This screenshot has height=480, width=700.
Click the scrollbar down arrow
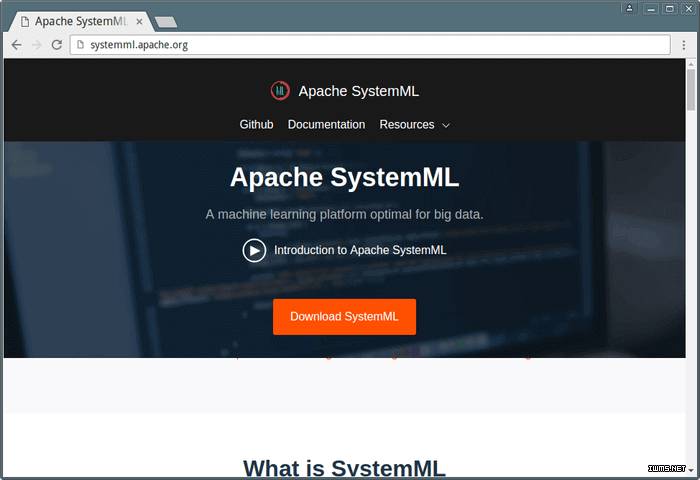click(x=691, y=471)
